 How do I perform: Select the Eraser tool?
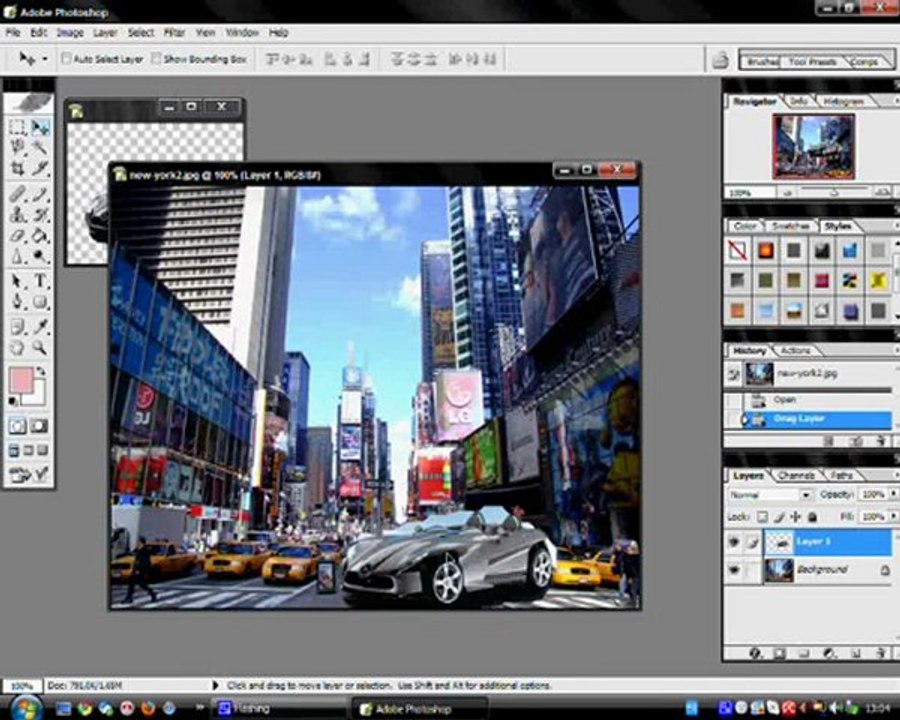tap(17, 235)
